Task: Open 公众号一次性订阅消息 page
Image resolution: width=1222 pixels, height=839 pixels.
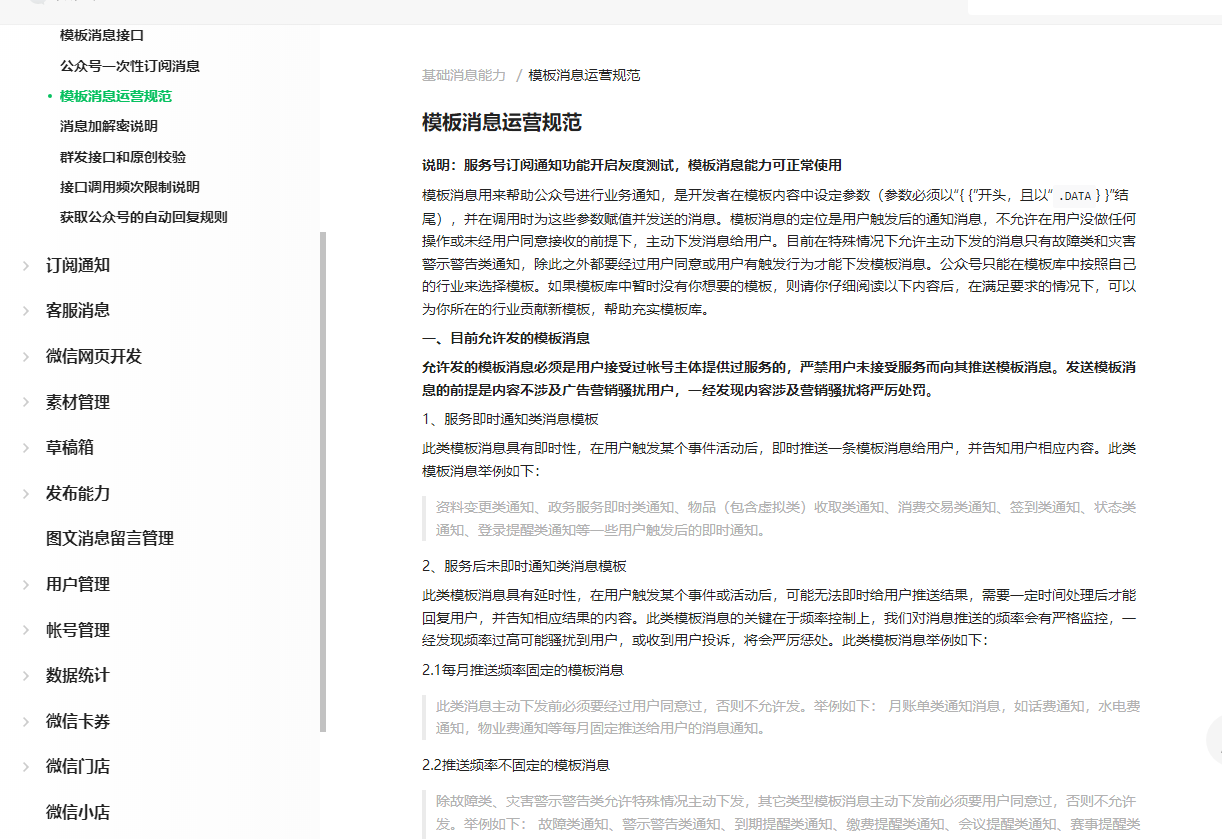Action: pyautogui.click(x=130, y=66)
